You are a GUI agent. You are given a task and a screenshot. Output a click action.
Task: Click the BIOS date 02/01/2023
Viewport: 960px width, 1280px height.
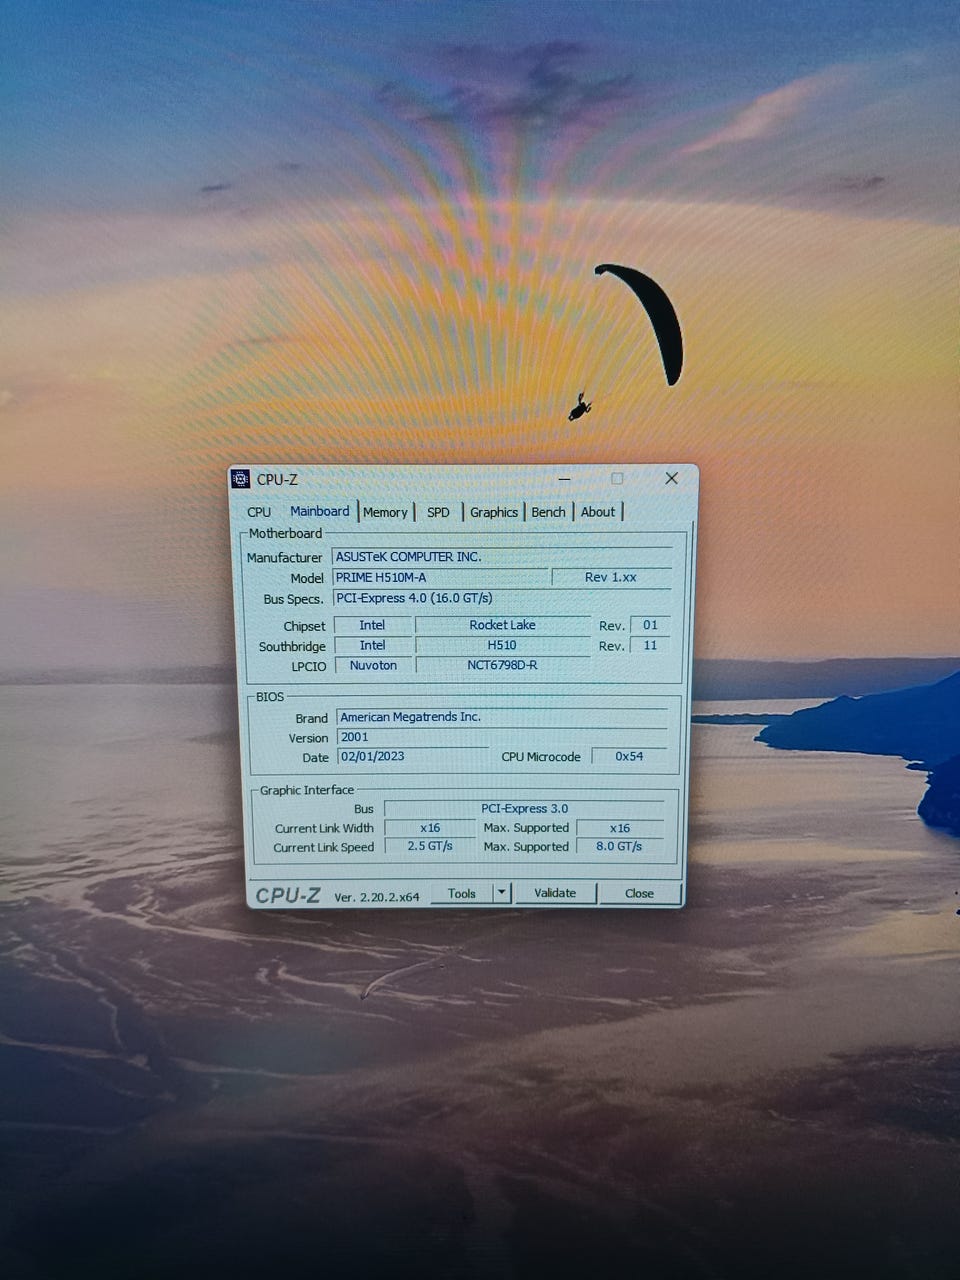(x=412, y=756)
